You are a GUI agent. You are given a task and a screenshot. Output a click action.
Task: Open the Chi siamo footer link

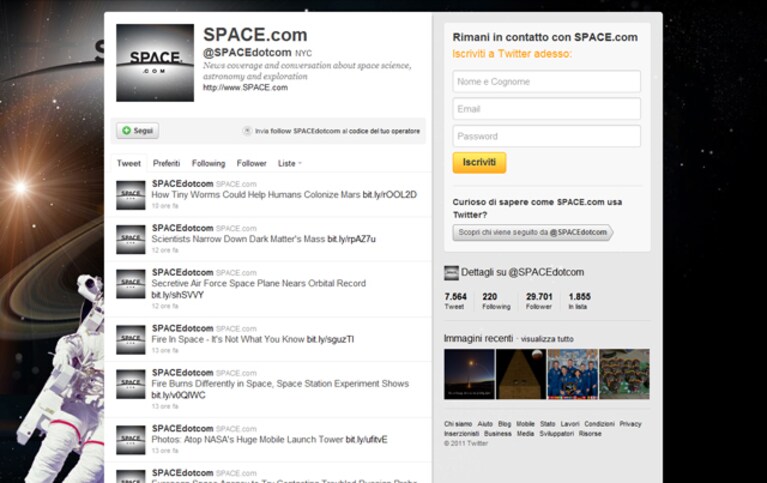click(x=458, y=424)
